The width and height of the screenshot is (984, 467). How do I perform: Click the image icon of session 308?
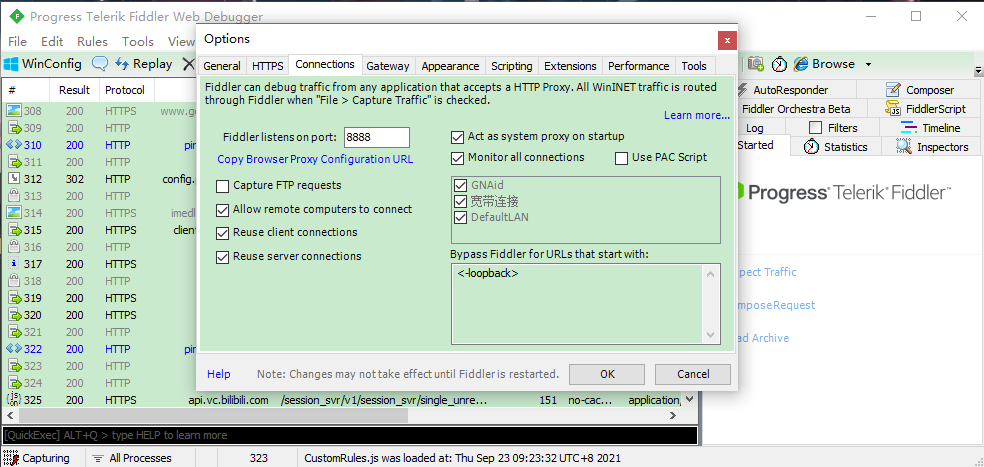tap(14, 111)
